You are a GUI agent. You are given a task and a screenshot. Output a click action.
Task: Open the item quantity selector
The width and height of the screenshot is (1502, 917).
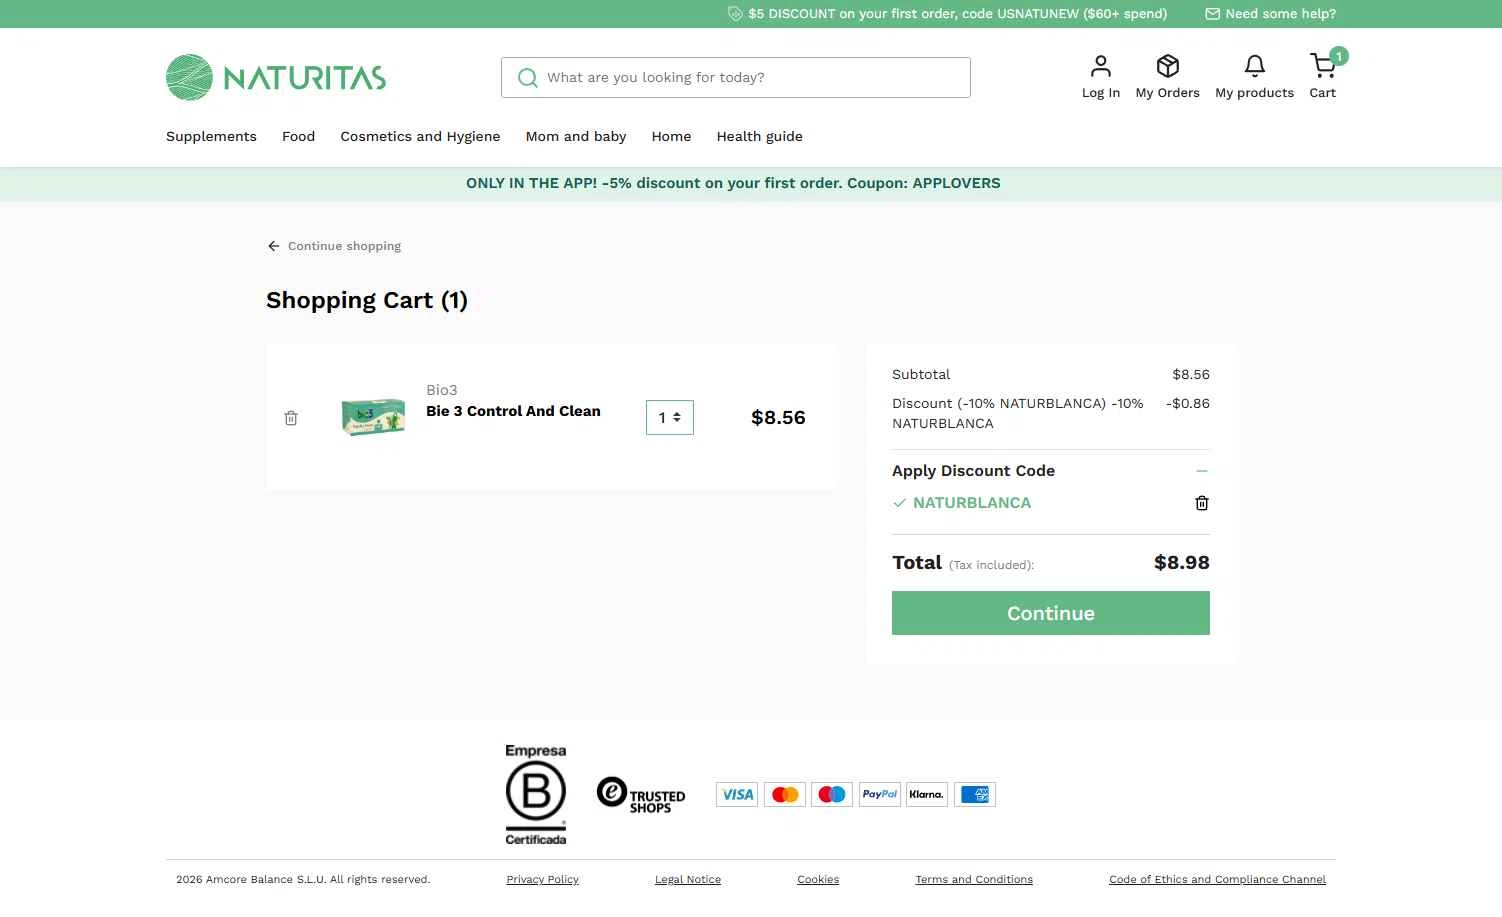tap(670, 418)
